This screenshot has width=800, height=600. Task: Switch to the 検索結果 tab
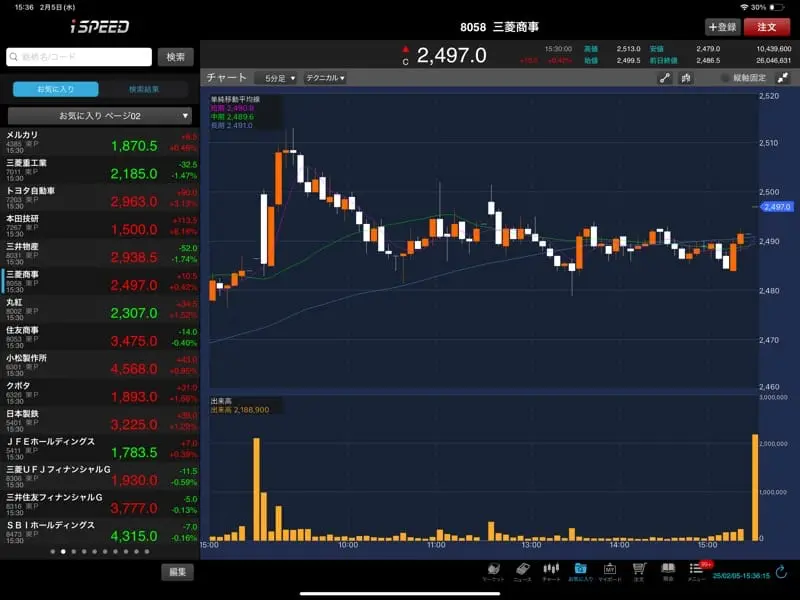coord(144,89)
